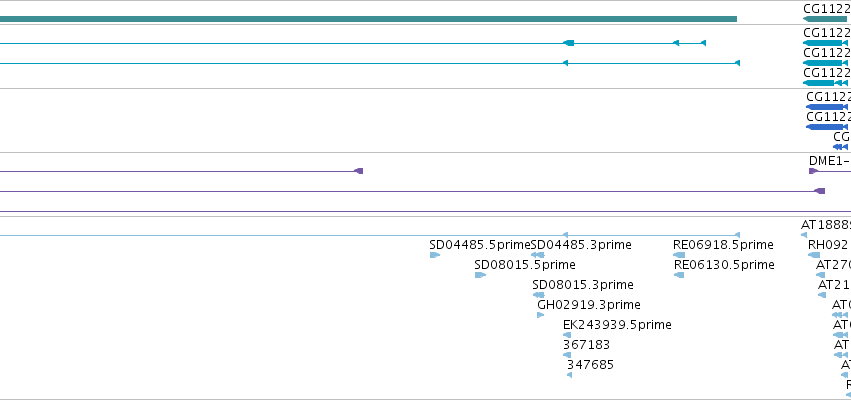The height and width of the screenshot is (400, 851).
Task: Select the SD08015.3prime label
Action: [583, 285]
